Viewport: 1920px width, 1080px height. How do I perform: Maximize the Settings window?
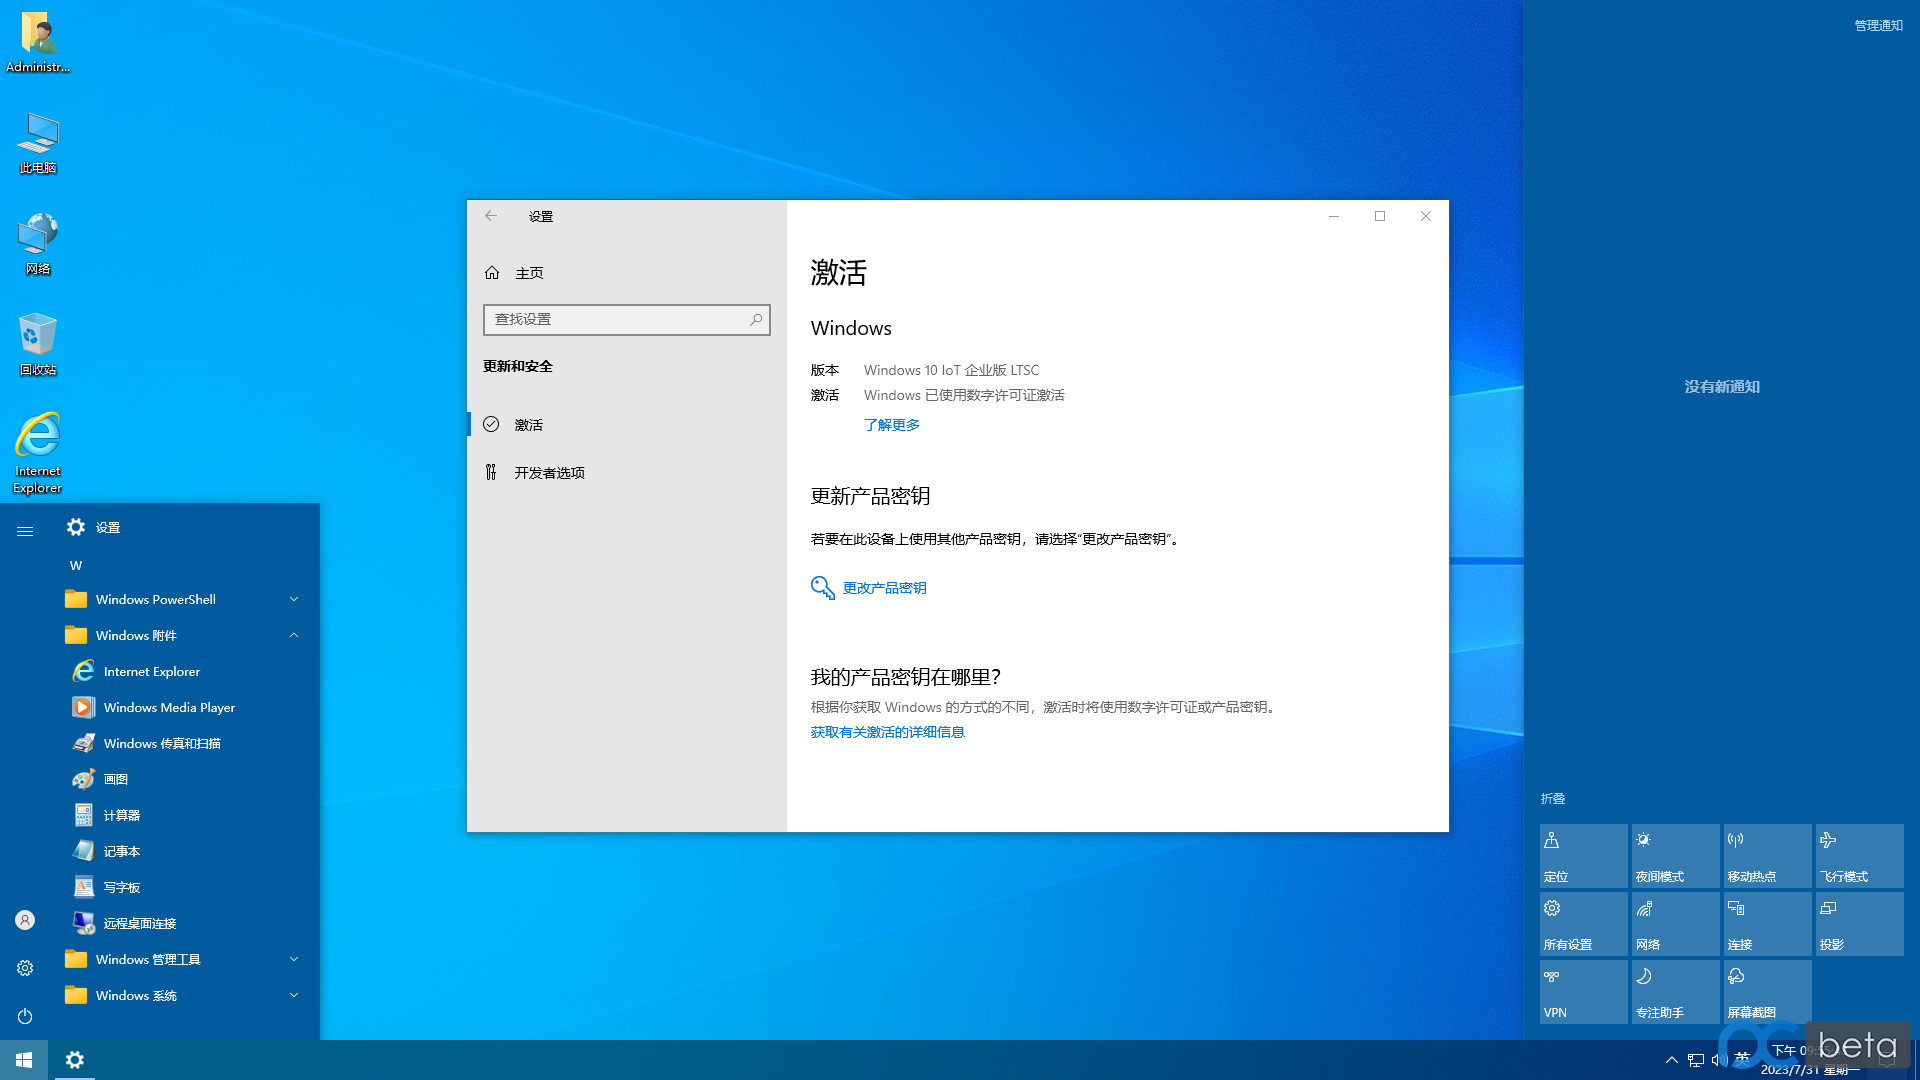[1380, 216]
